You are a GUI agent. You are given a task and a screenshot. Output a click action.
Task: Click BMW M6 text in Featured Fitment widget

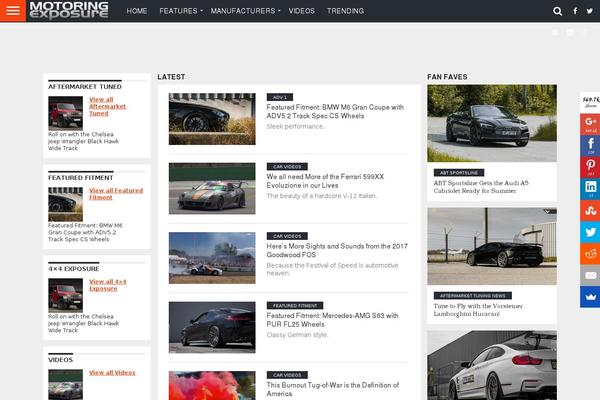(x=85, y=232)
